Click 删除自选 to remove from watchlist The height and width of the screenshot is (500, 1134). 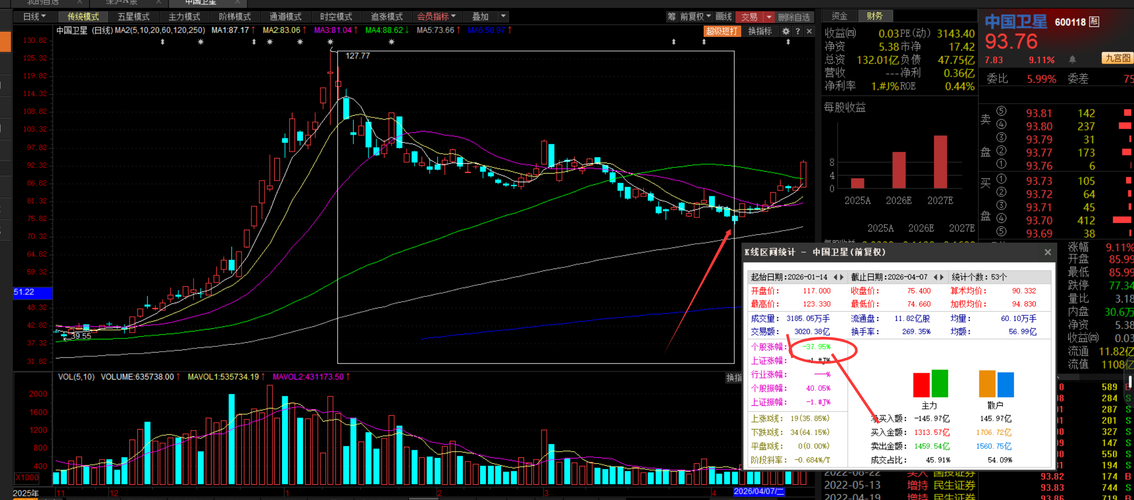(x=795, y=16)
